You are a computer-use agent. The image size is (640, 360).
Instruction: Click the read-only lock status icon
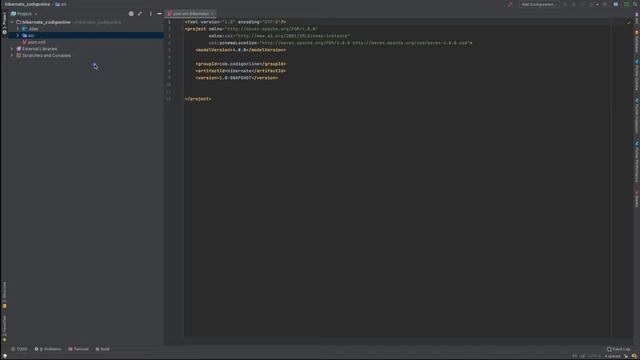click(x=626, y=356)
